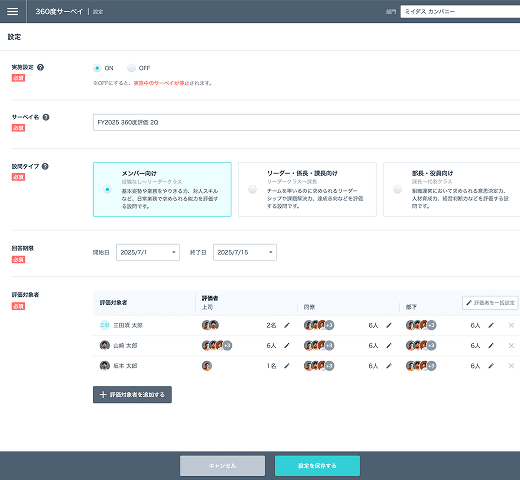Image resolution: width=520 pixels, height=480 pixels.
Task: Remove first evaluatee row with X icon
Action: pos(511,325)
